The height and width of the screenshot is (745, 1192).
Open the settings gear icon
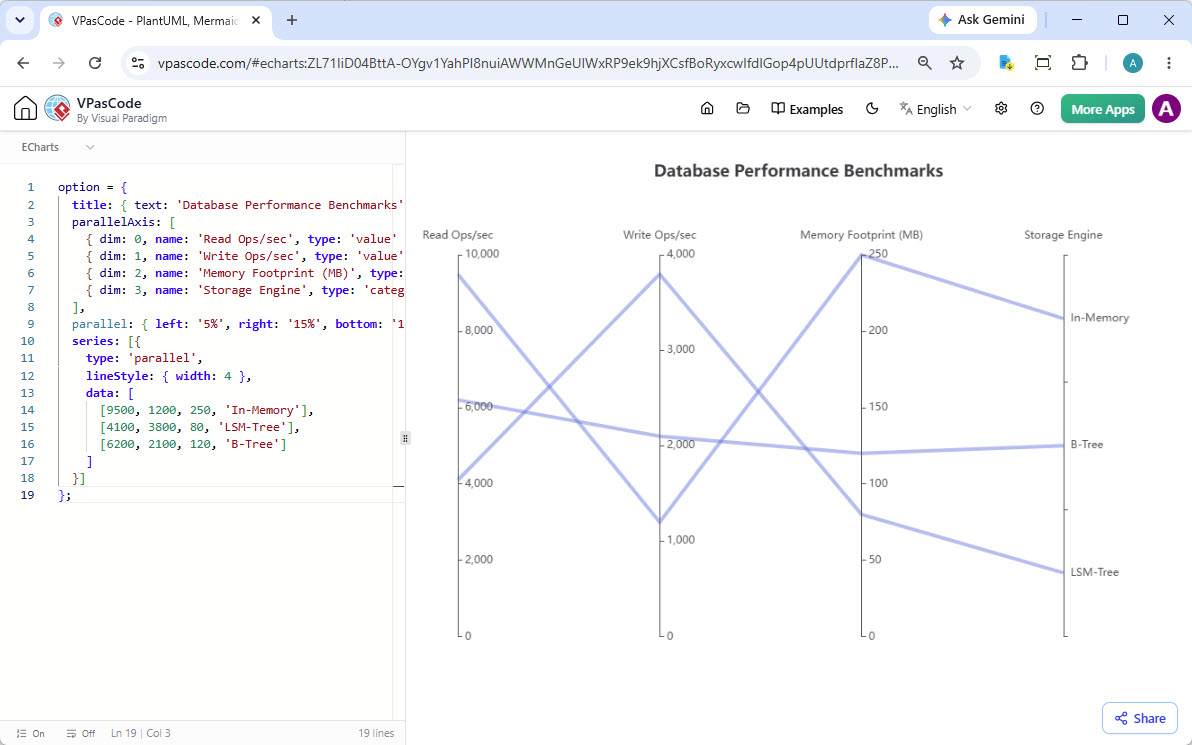pos(1001,109)
